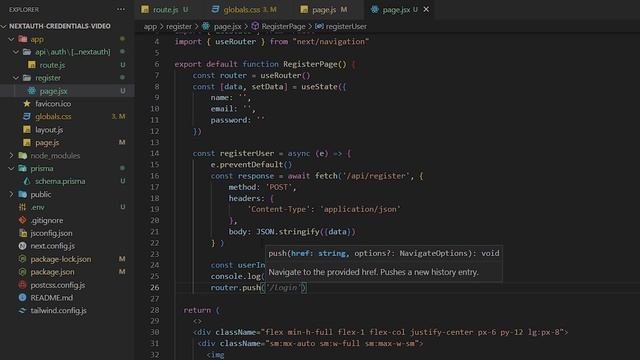Click the info icon beside README.md
Image resolution: width=640 pixels, height=360 pixels.
pyautogui.click(x=22, y=298)
